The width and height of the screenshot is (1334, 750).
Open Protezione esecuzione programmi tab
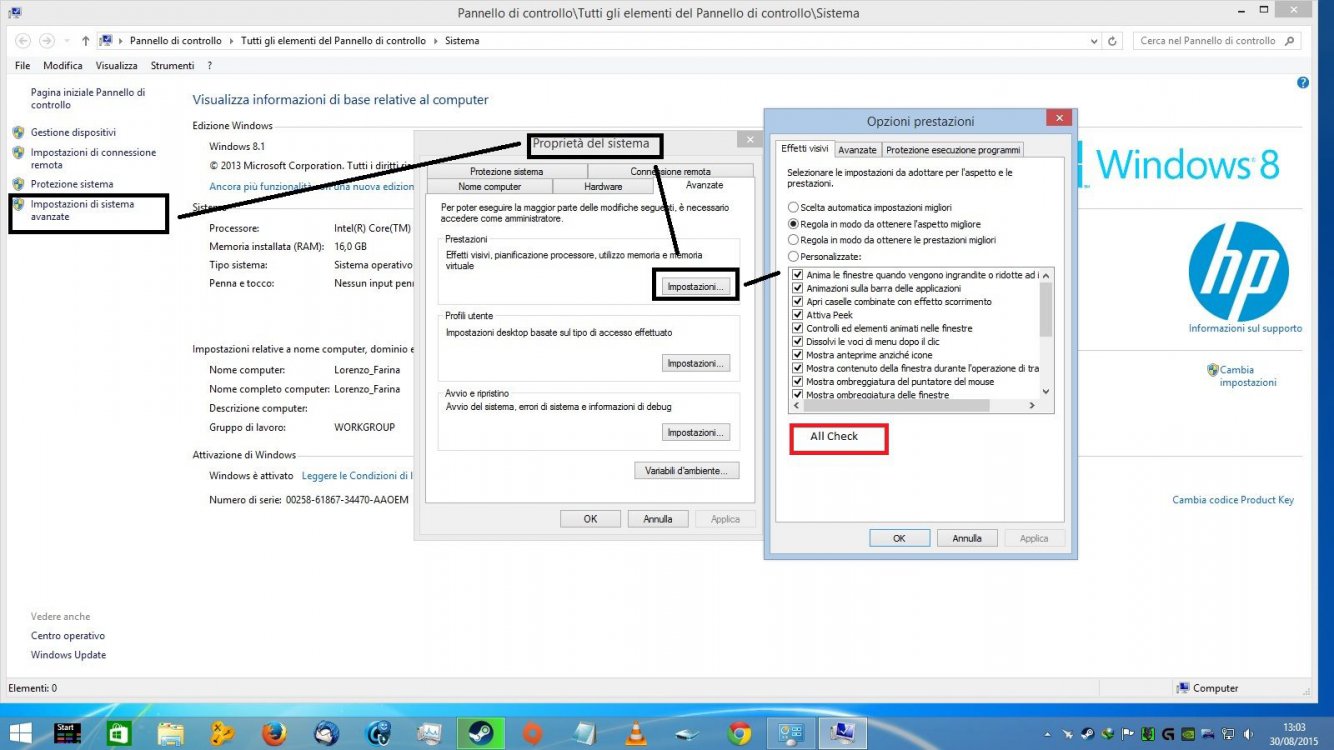(x=953, y=150)
